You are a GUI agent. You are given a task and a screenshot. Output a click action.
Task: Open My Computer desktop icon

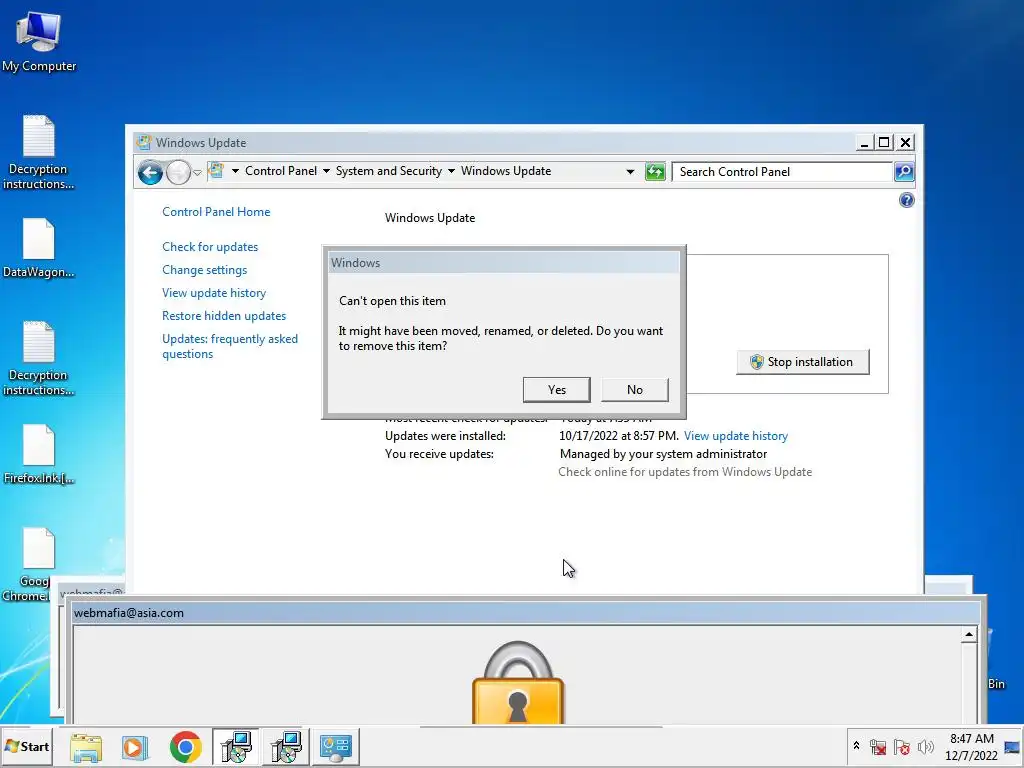click(39, 42)
